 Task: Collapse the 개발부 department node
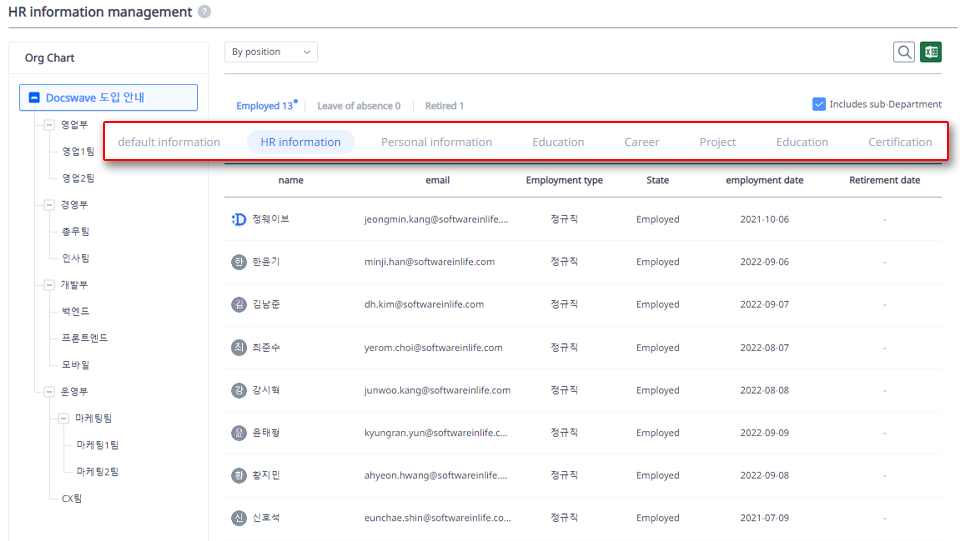[49, 285]
